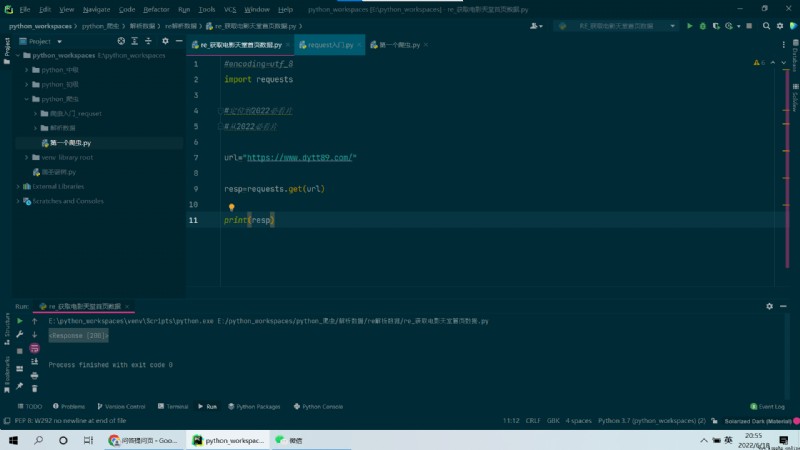Screen dimensions: 800x450
Task: Collapse the python_爬虫 folder
Action: coord(27,99)
